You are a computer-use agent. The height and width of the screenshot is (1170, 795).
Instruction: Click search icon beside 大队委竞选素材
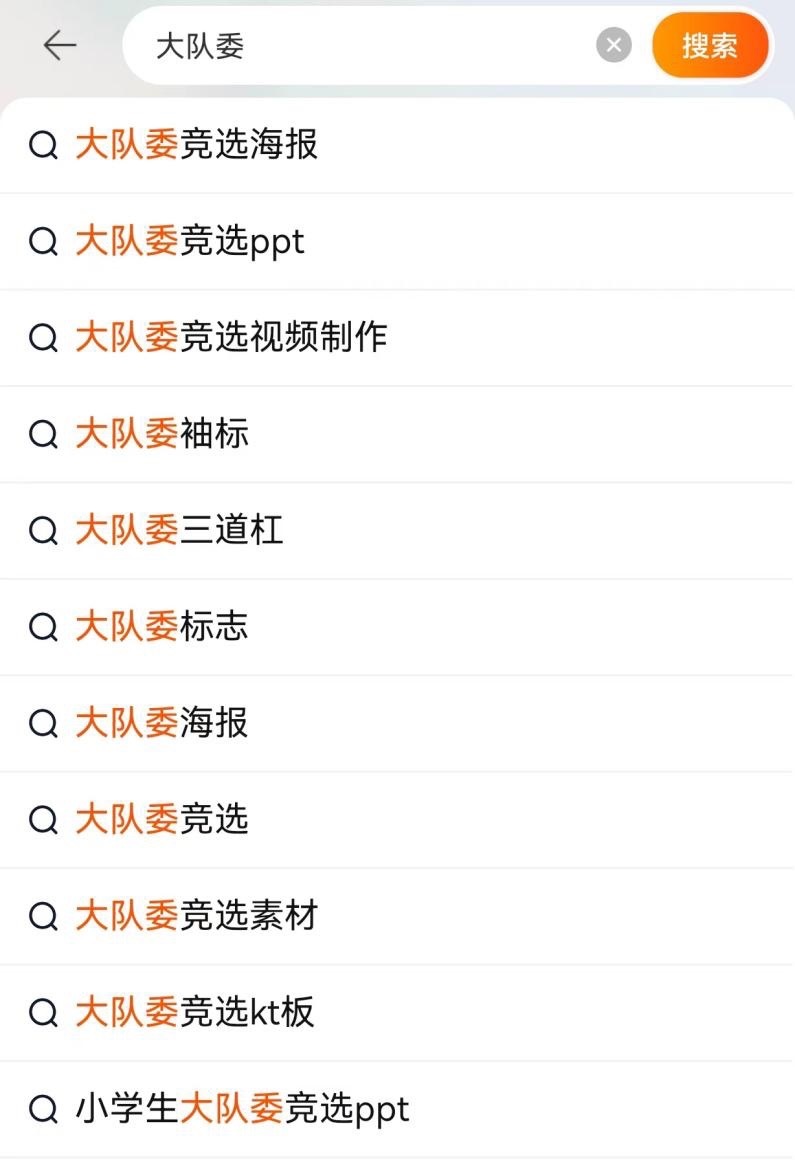43,917
